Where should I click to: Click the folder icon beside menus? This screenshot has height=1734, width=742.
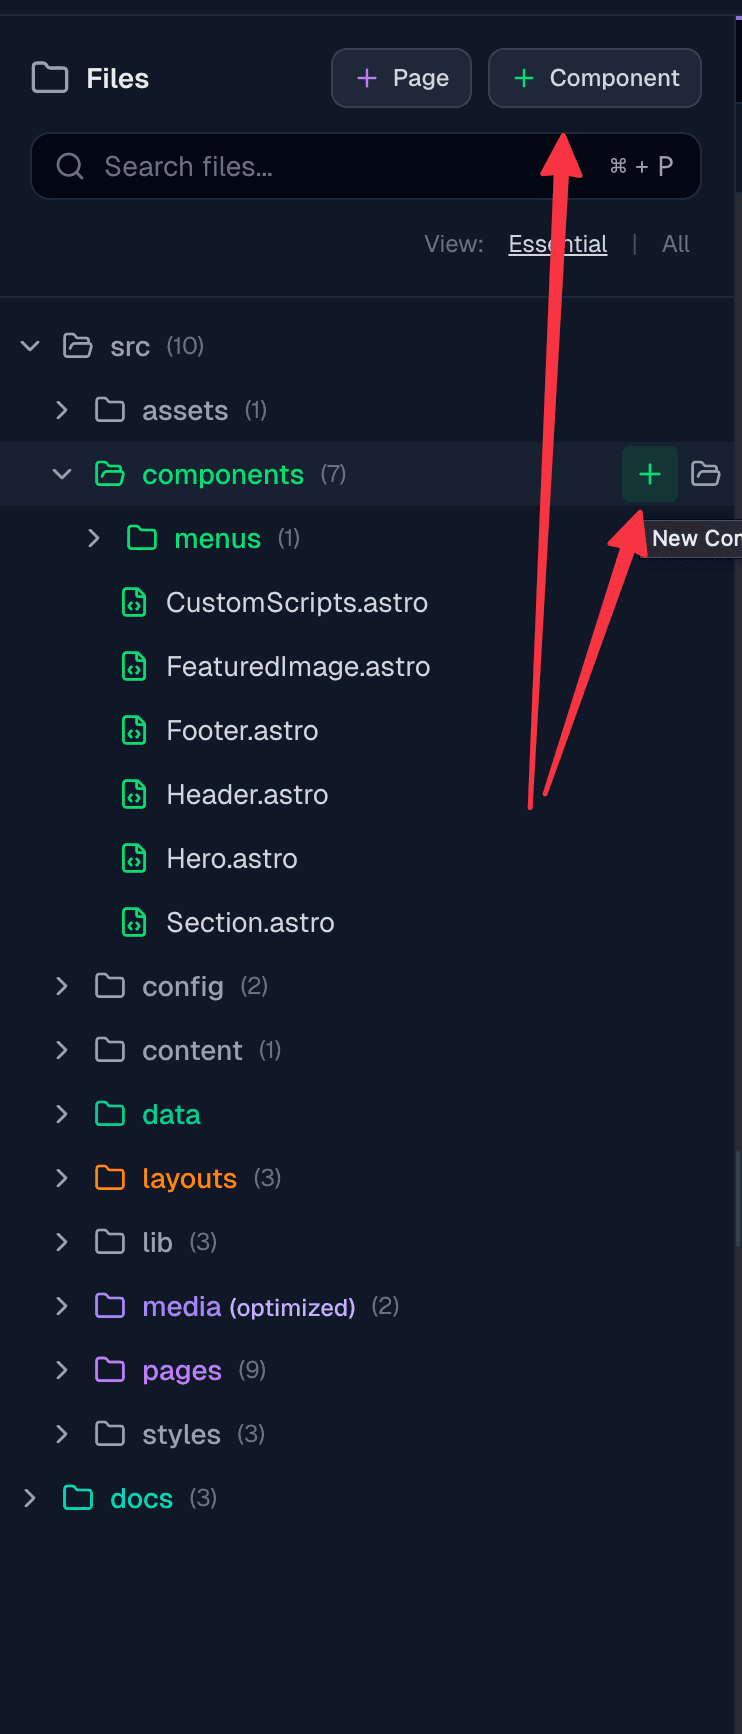pos(141,538)
